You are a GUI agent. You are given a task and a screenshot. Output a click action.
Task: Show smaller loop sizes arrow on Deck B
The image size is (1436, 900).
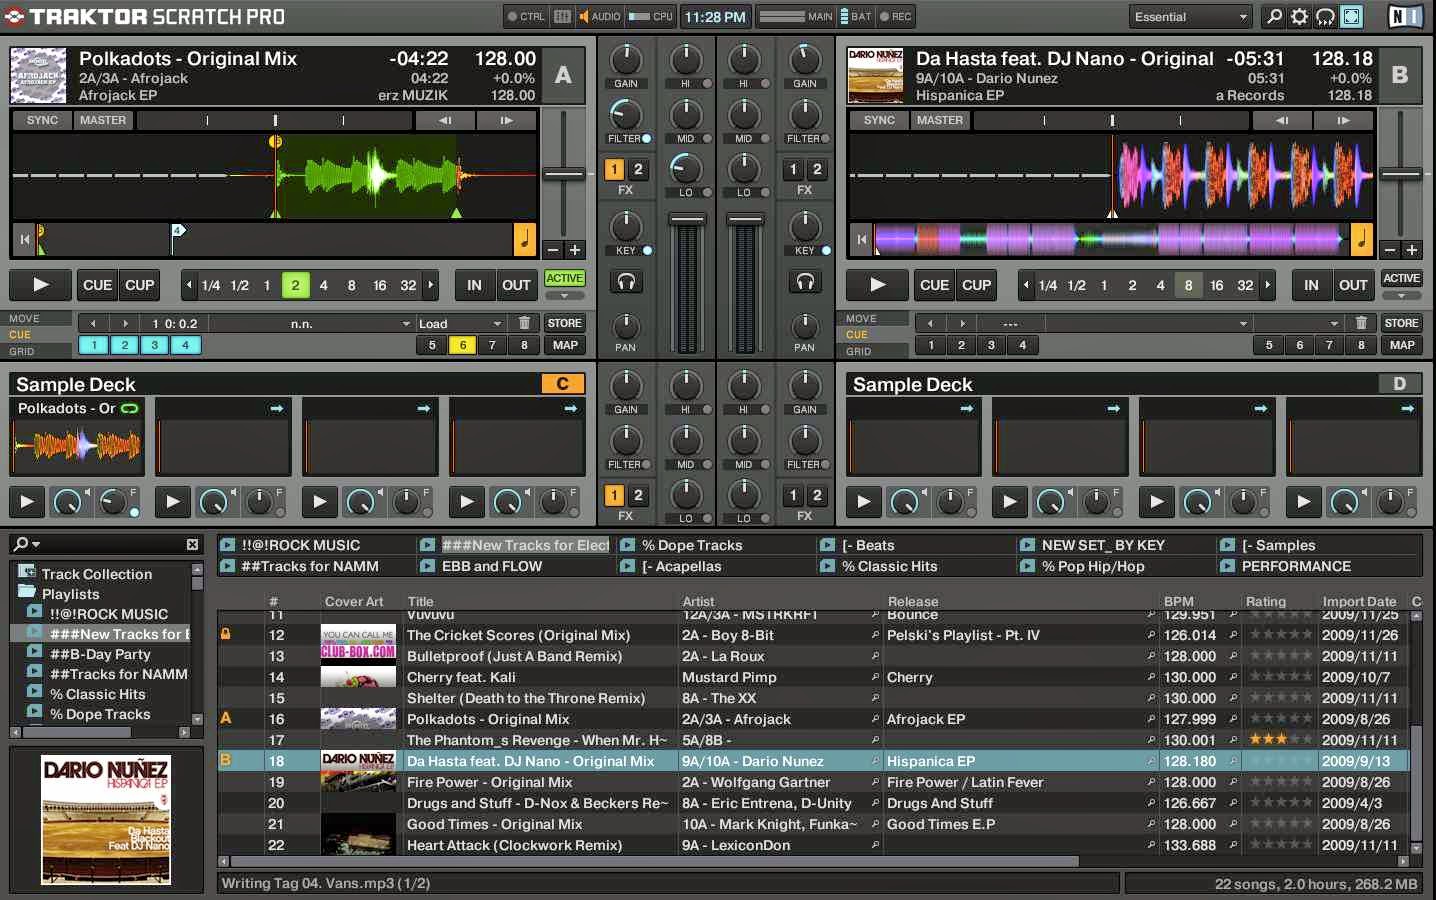pyautogui.click(x=1025, y=285)
